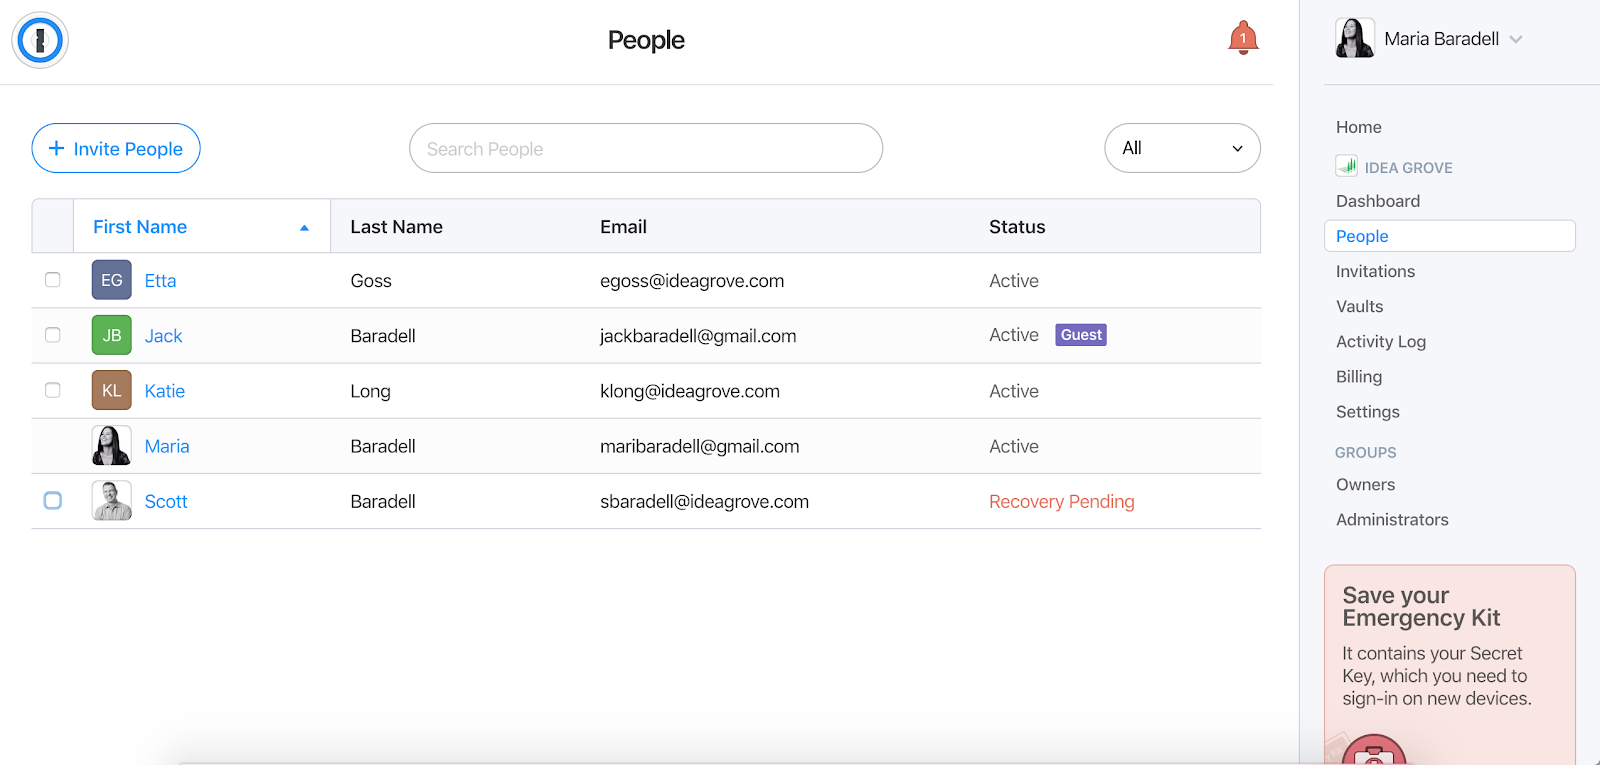This screenshot has width=1600, height=765.
Task: Click the EG avatar for Etta
Action: click(112, 280)
